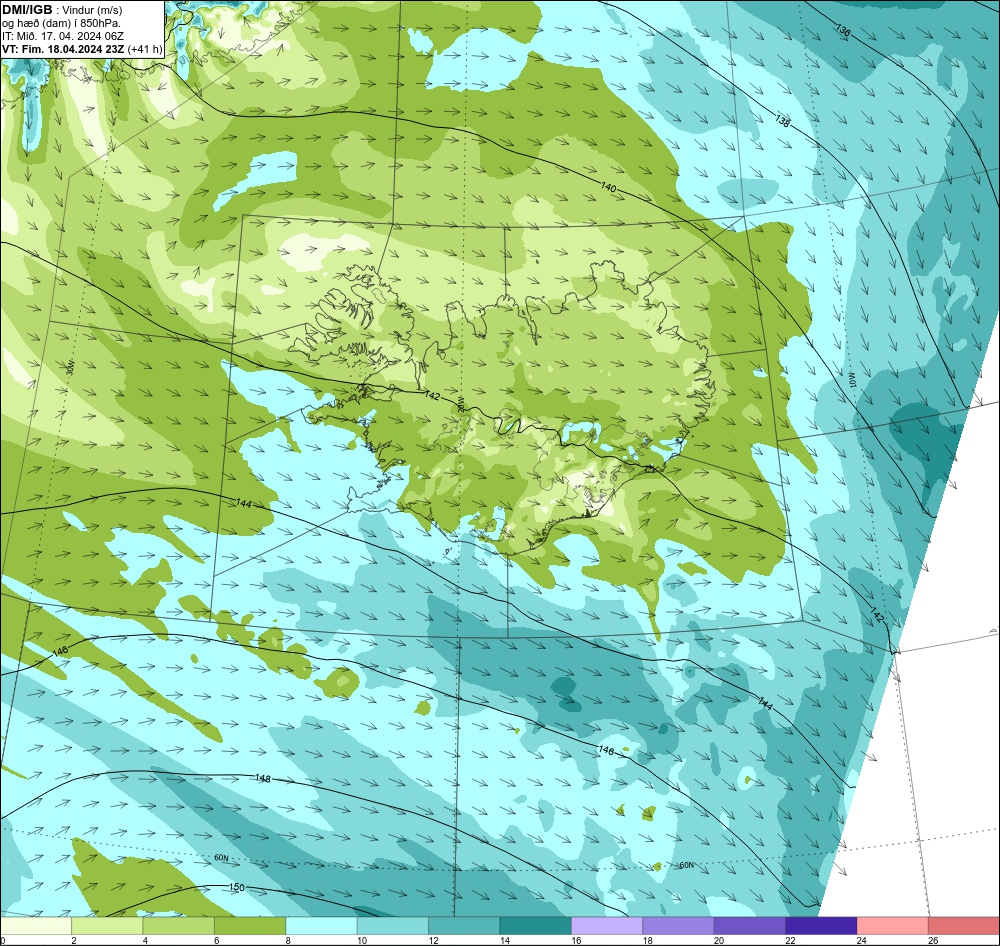Click the 150 contour label
The image size is (1000, 946).
236,887
